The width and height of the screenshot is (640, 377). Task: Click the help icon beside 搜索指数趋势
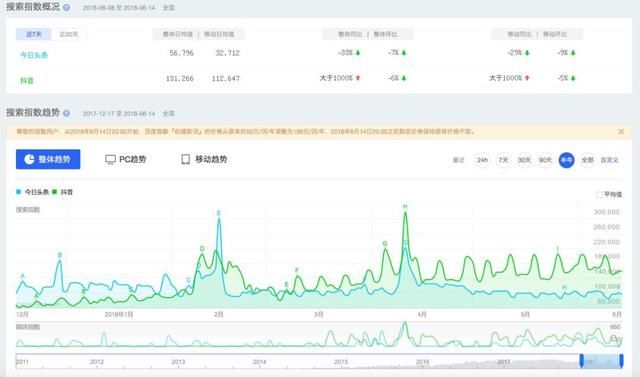[x=66, y=113]
